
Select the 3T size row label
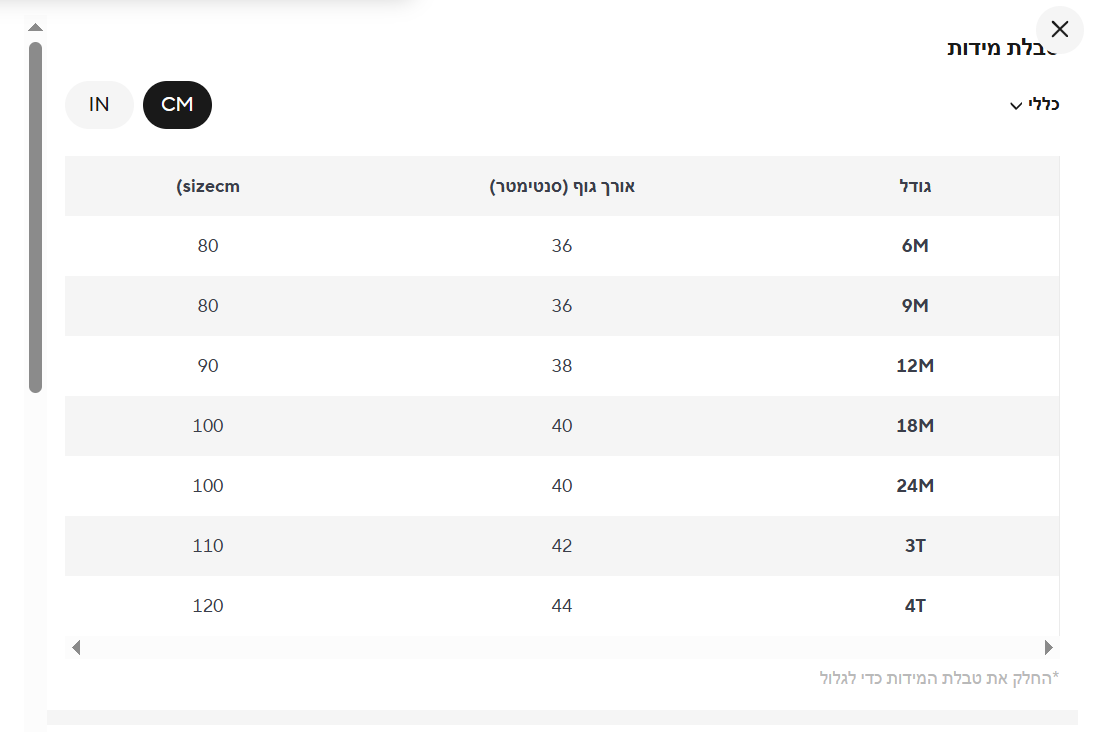(x=915, y=546)
